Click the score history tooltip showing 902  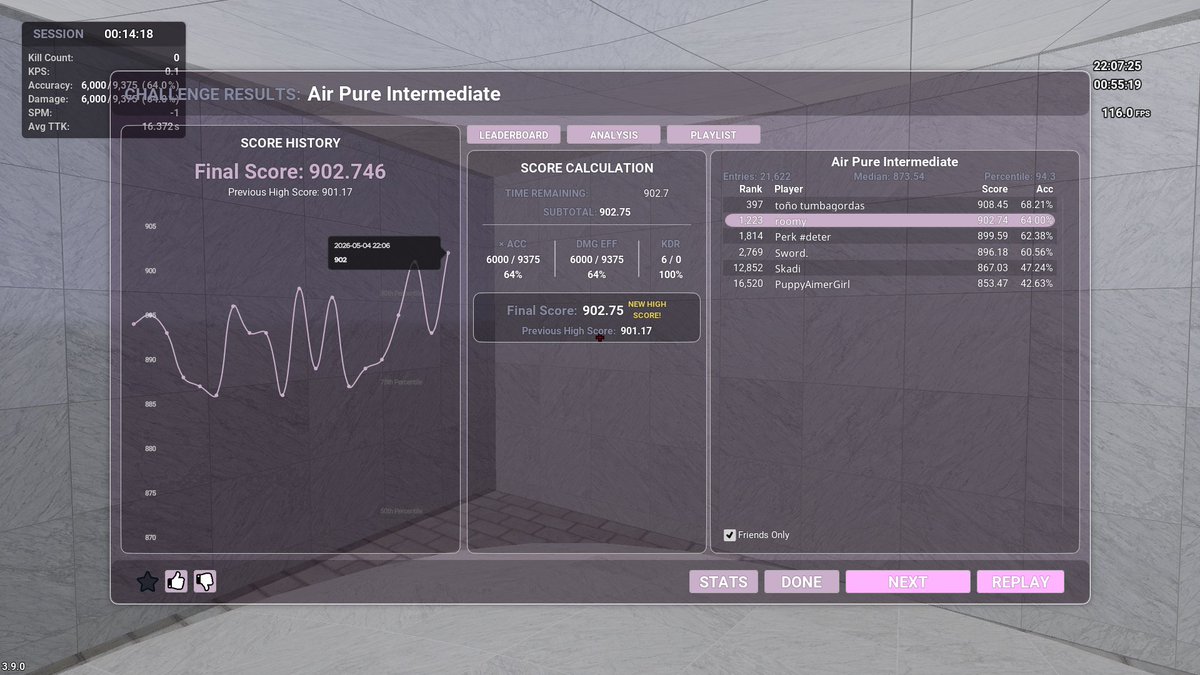pyautogui.click(x=384, y=252)
